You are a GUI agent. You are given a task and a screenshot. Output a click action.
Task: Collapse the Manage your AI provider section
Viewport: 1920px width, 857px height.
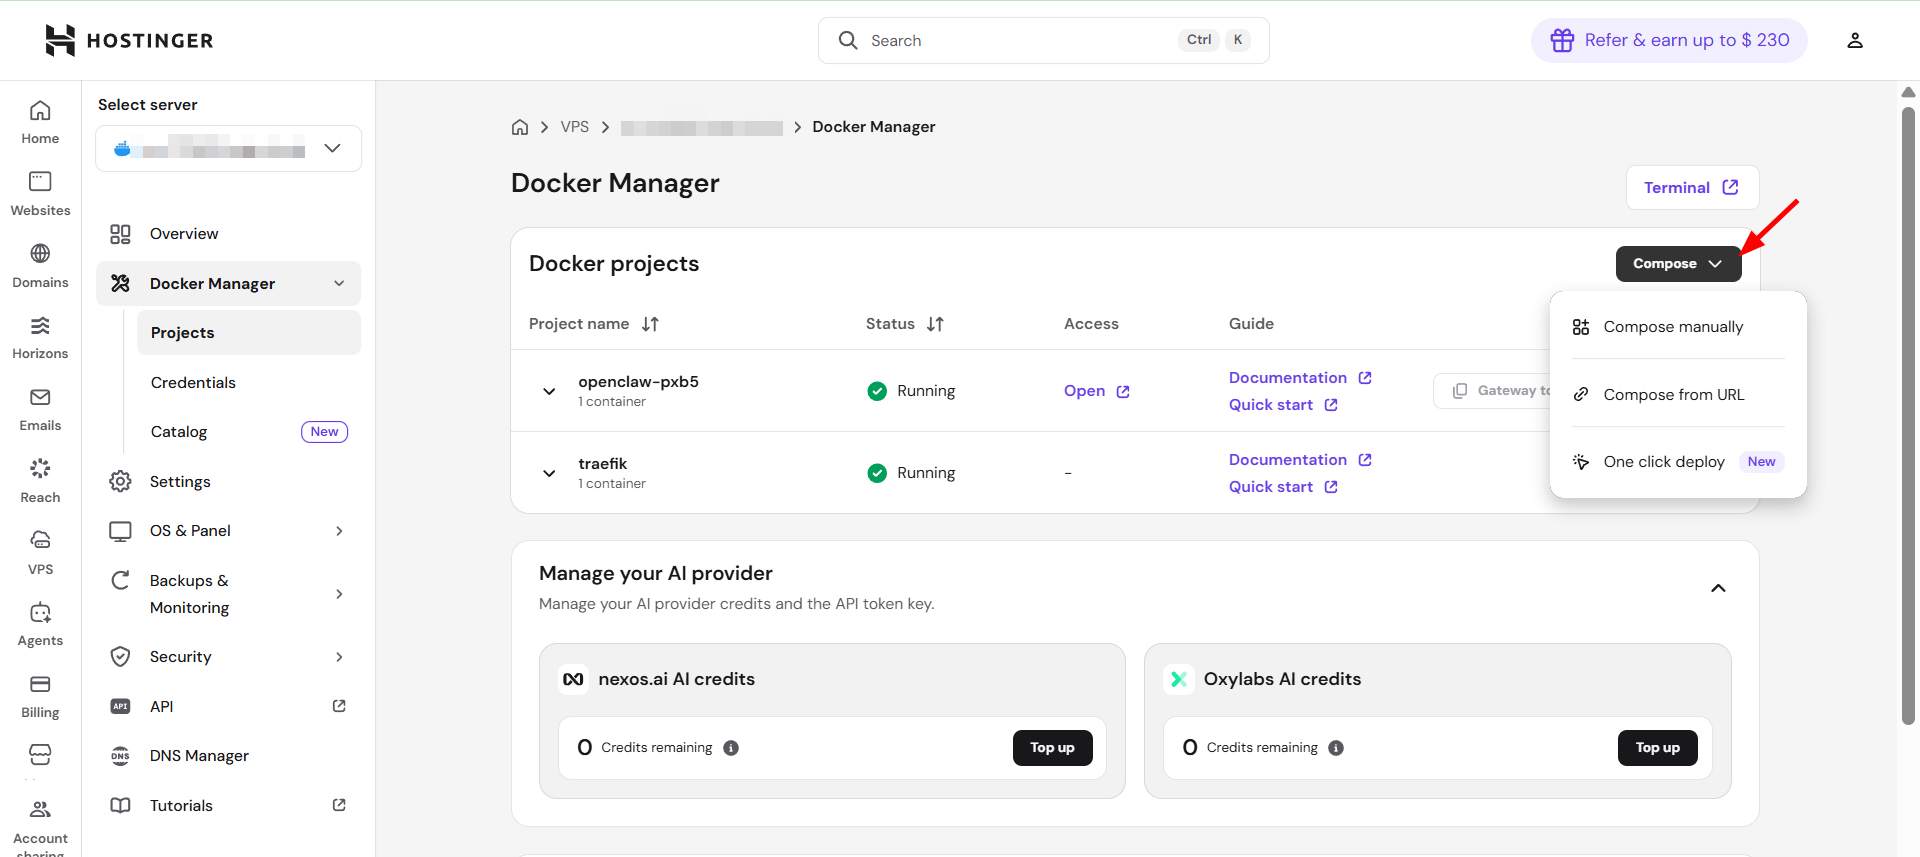coord(1718,588)
